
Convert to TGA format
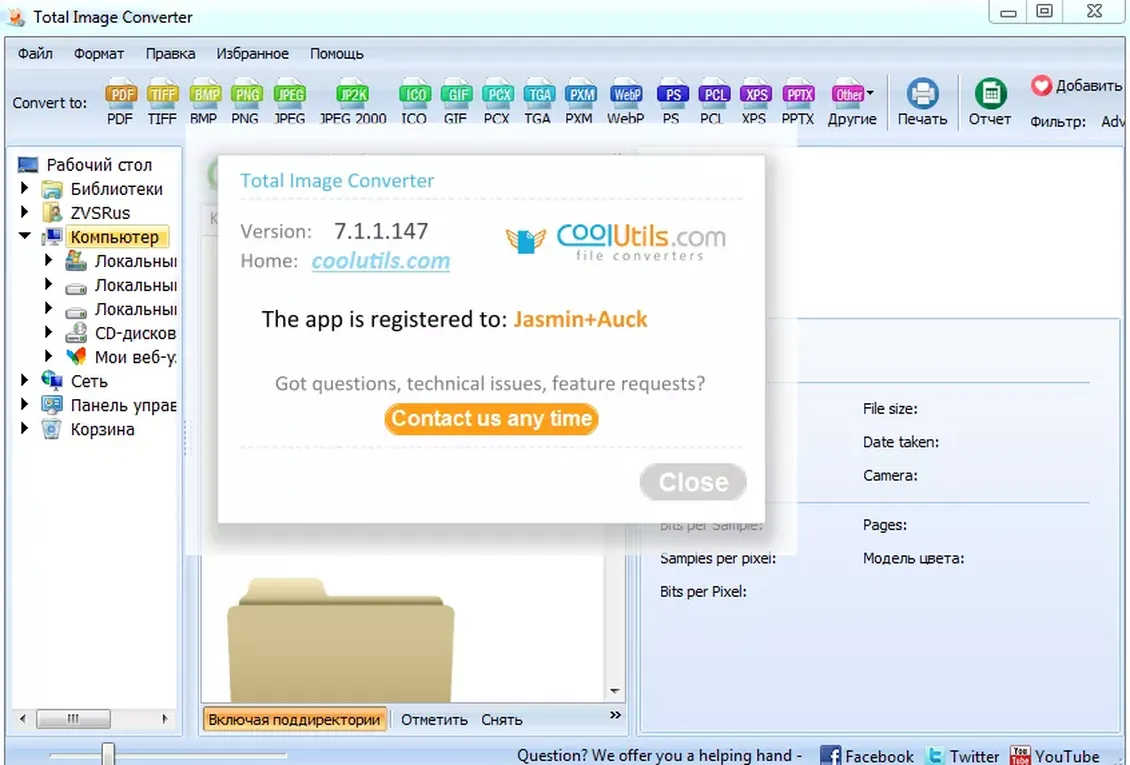[x=538, y=102]
